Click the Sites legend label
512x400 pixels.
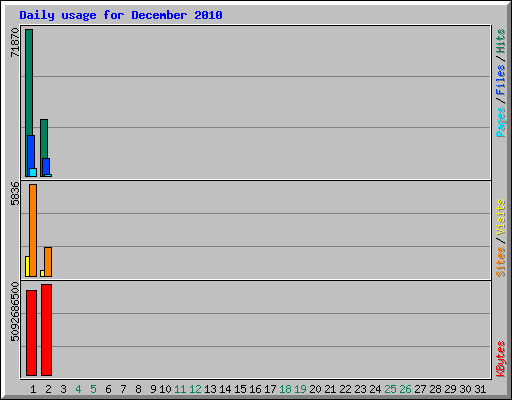click(x=501, y=262)
